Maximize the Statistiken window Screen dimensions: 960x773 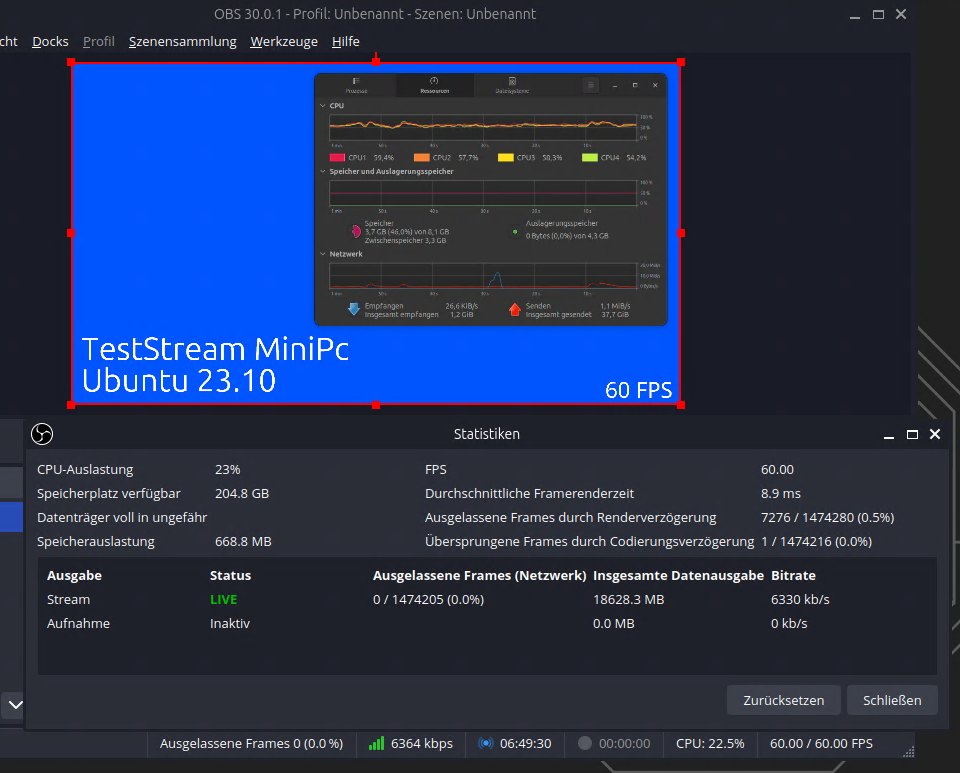[x=912, y=434]
